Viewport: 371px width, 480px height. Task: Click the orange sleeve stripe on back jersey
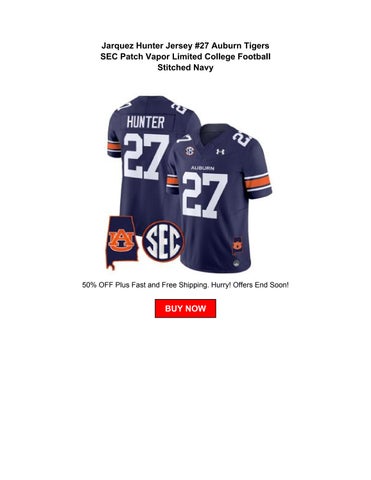(114, 146)
